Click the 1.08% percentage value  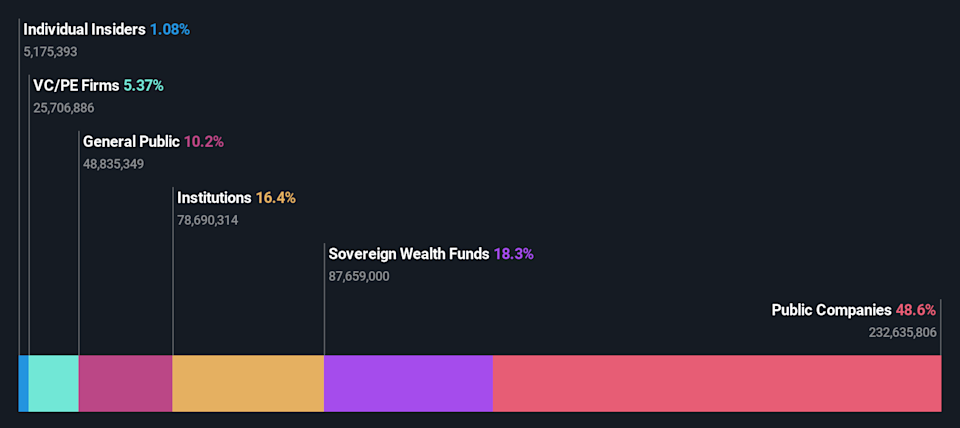(x=170, y=29)
